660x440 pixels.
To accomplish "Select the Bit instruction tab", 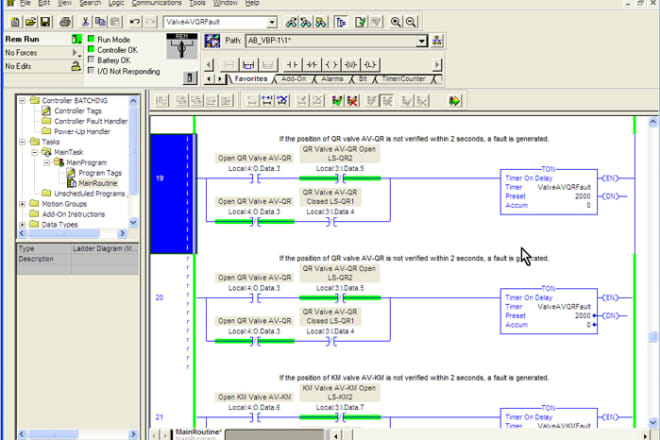I will 362,79.
